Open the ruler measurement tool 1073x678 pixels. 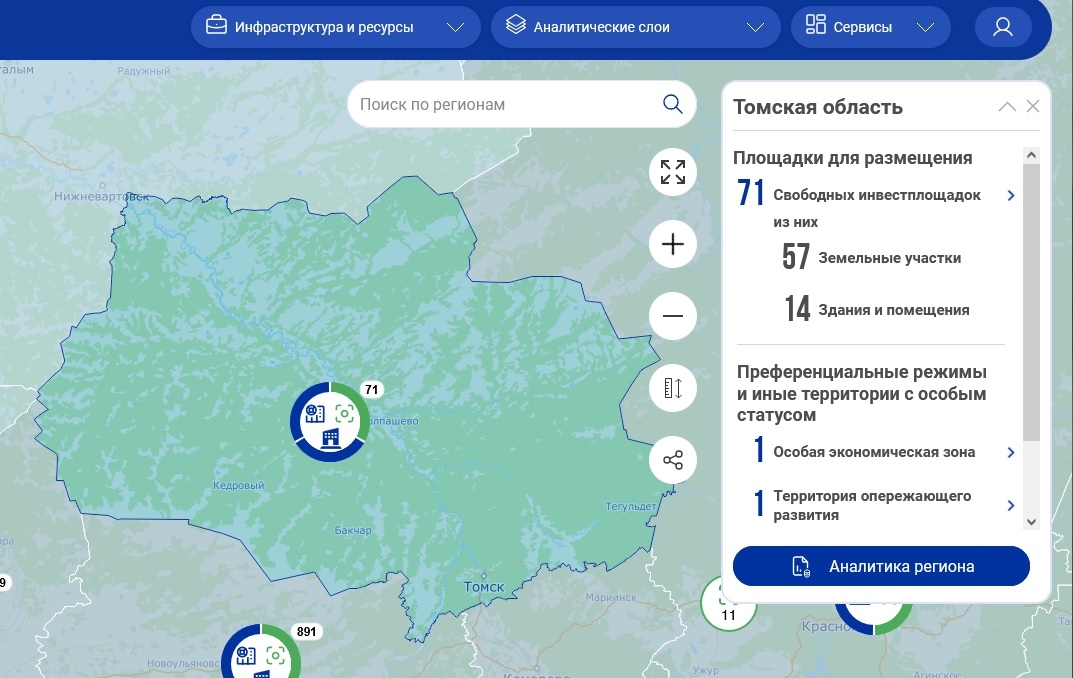click(673, 389)
